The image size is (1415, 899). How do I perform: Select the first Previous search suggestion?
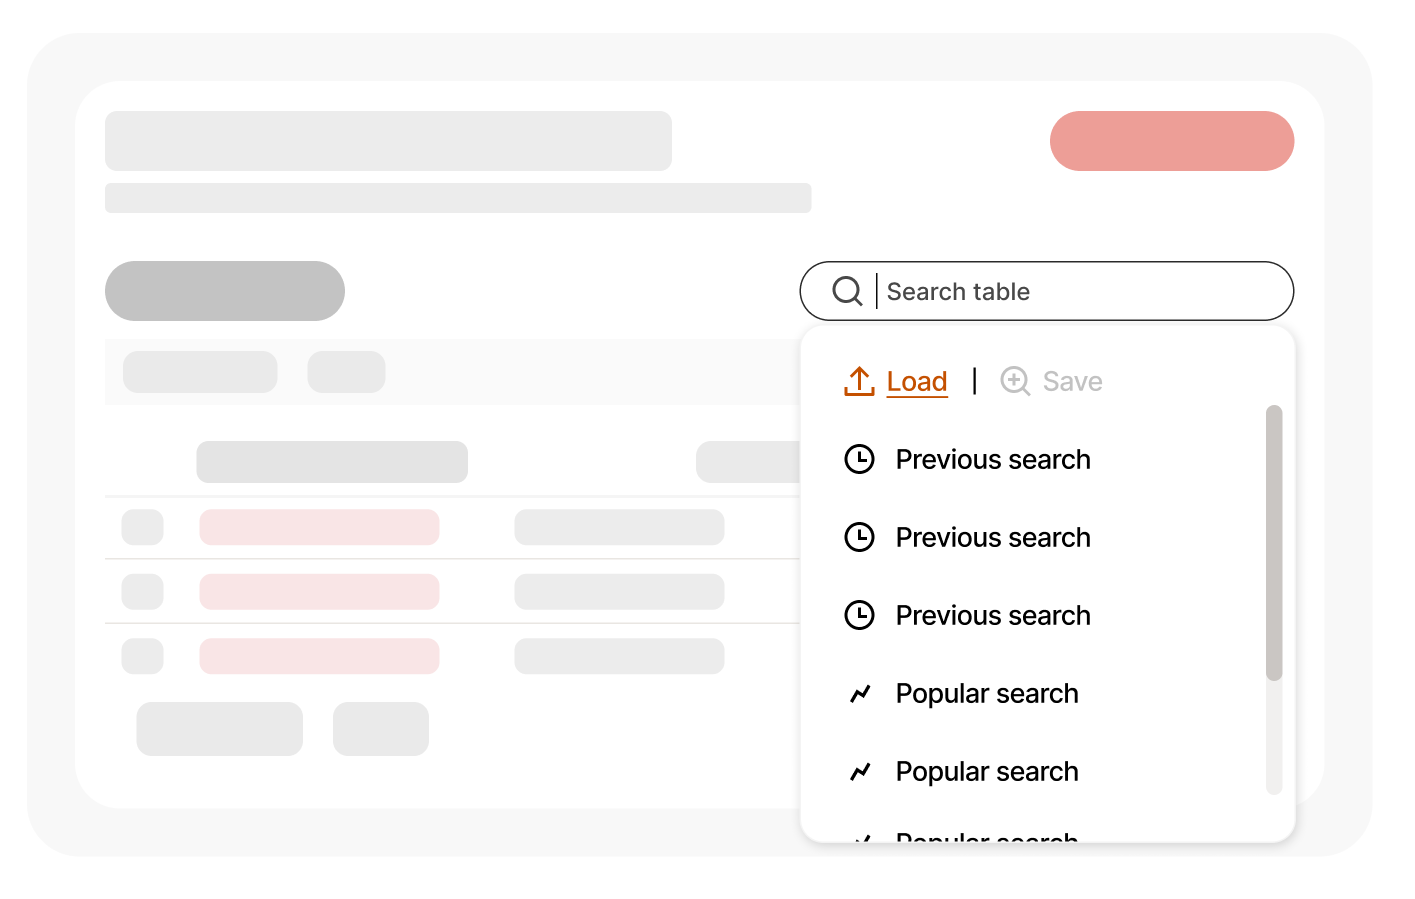click(993, 459)
